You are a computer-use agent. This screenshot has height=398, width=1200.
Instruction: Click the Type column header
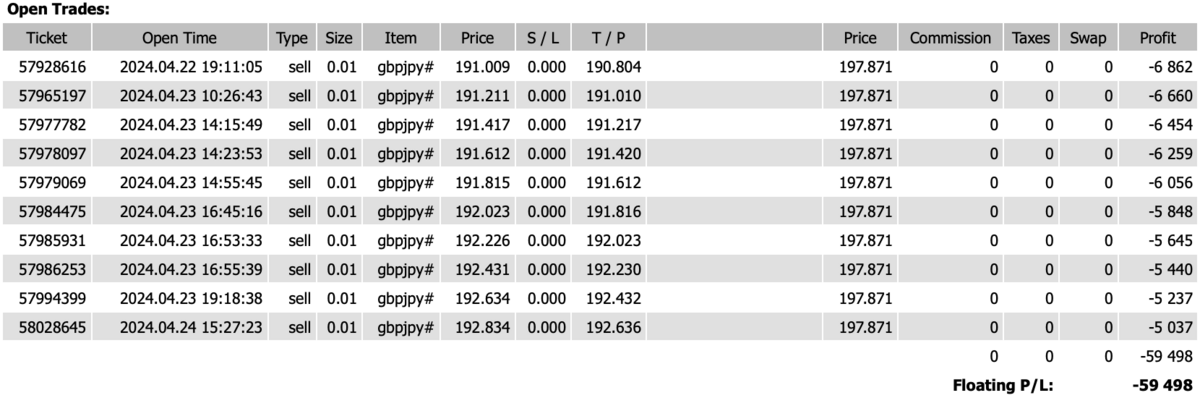point(293,38)
